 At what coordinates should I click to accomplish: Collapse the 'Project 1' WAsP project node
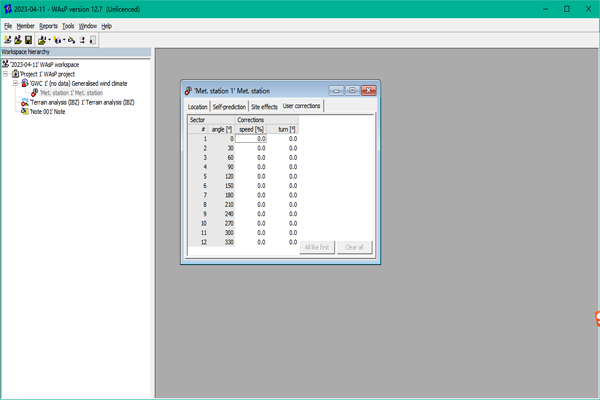pos(6,73)
